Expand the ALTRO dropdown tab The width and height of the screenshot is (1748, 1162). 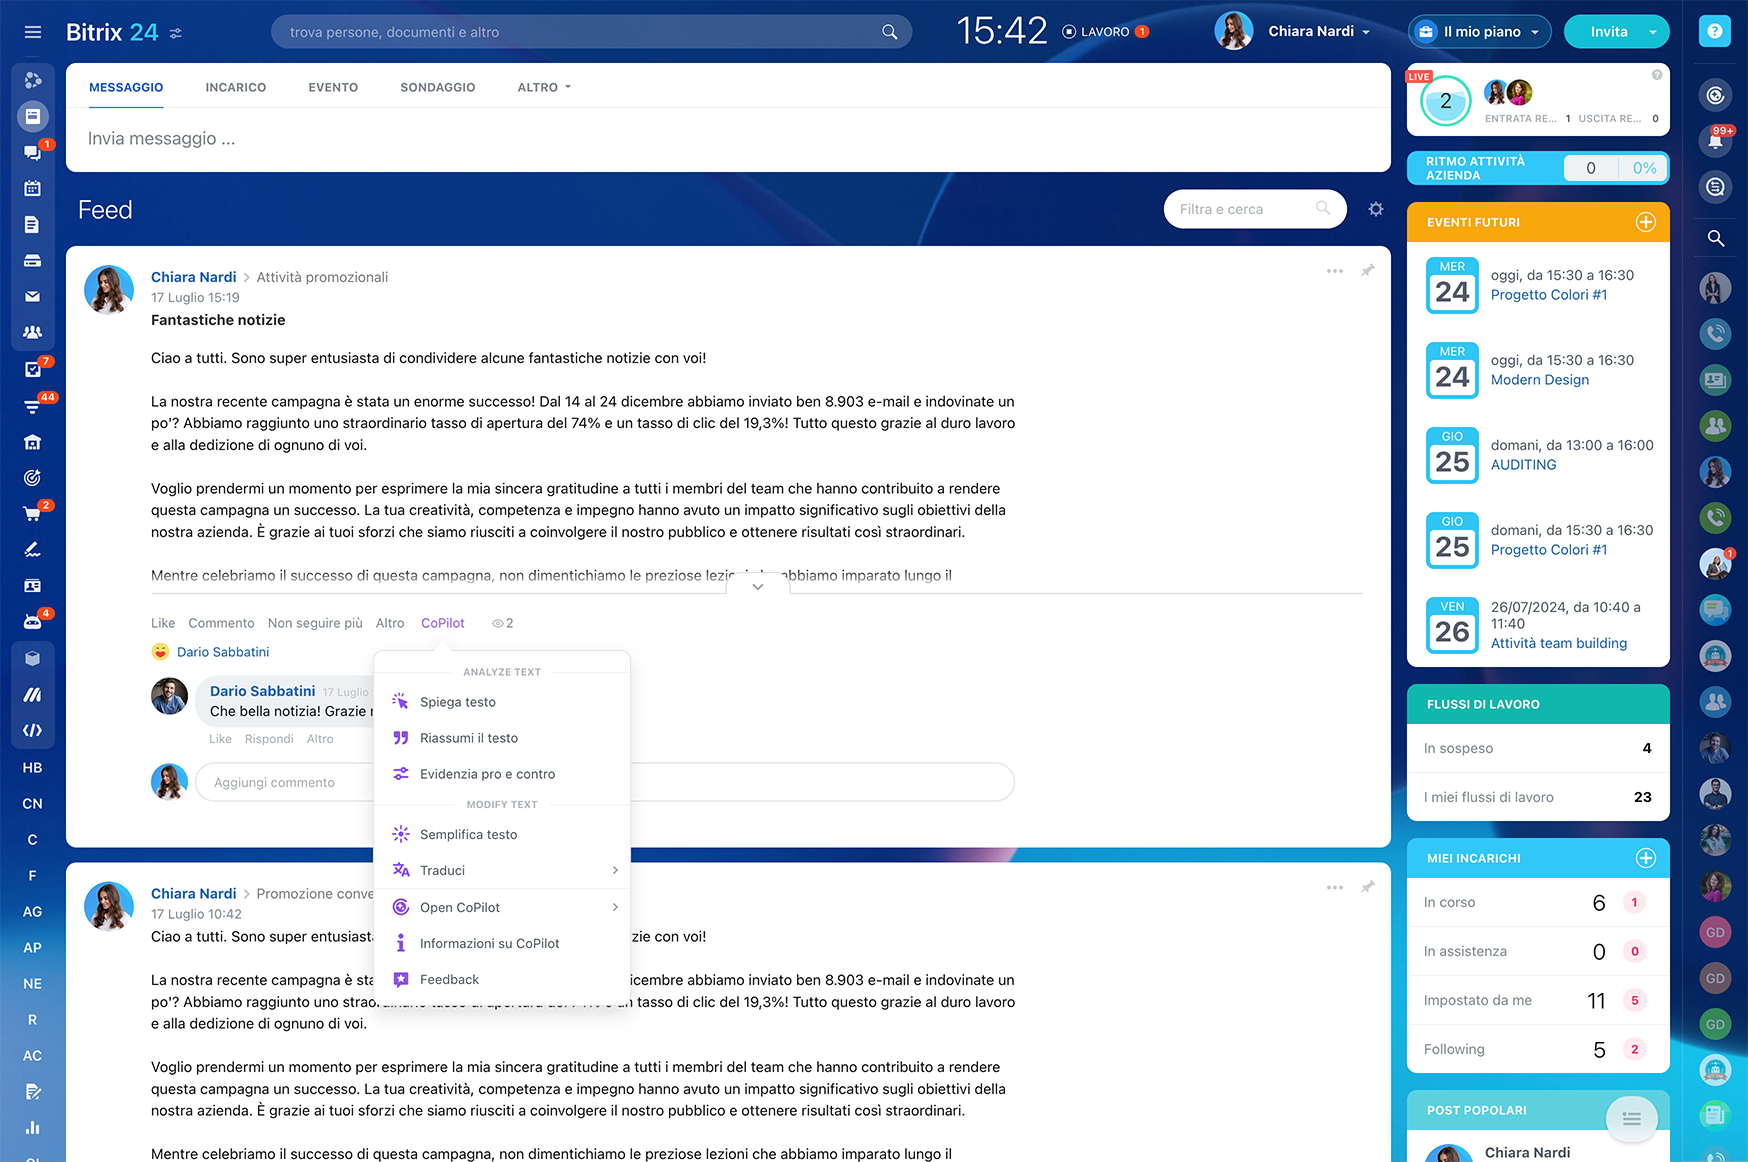[544, 87]
